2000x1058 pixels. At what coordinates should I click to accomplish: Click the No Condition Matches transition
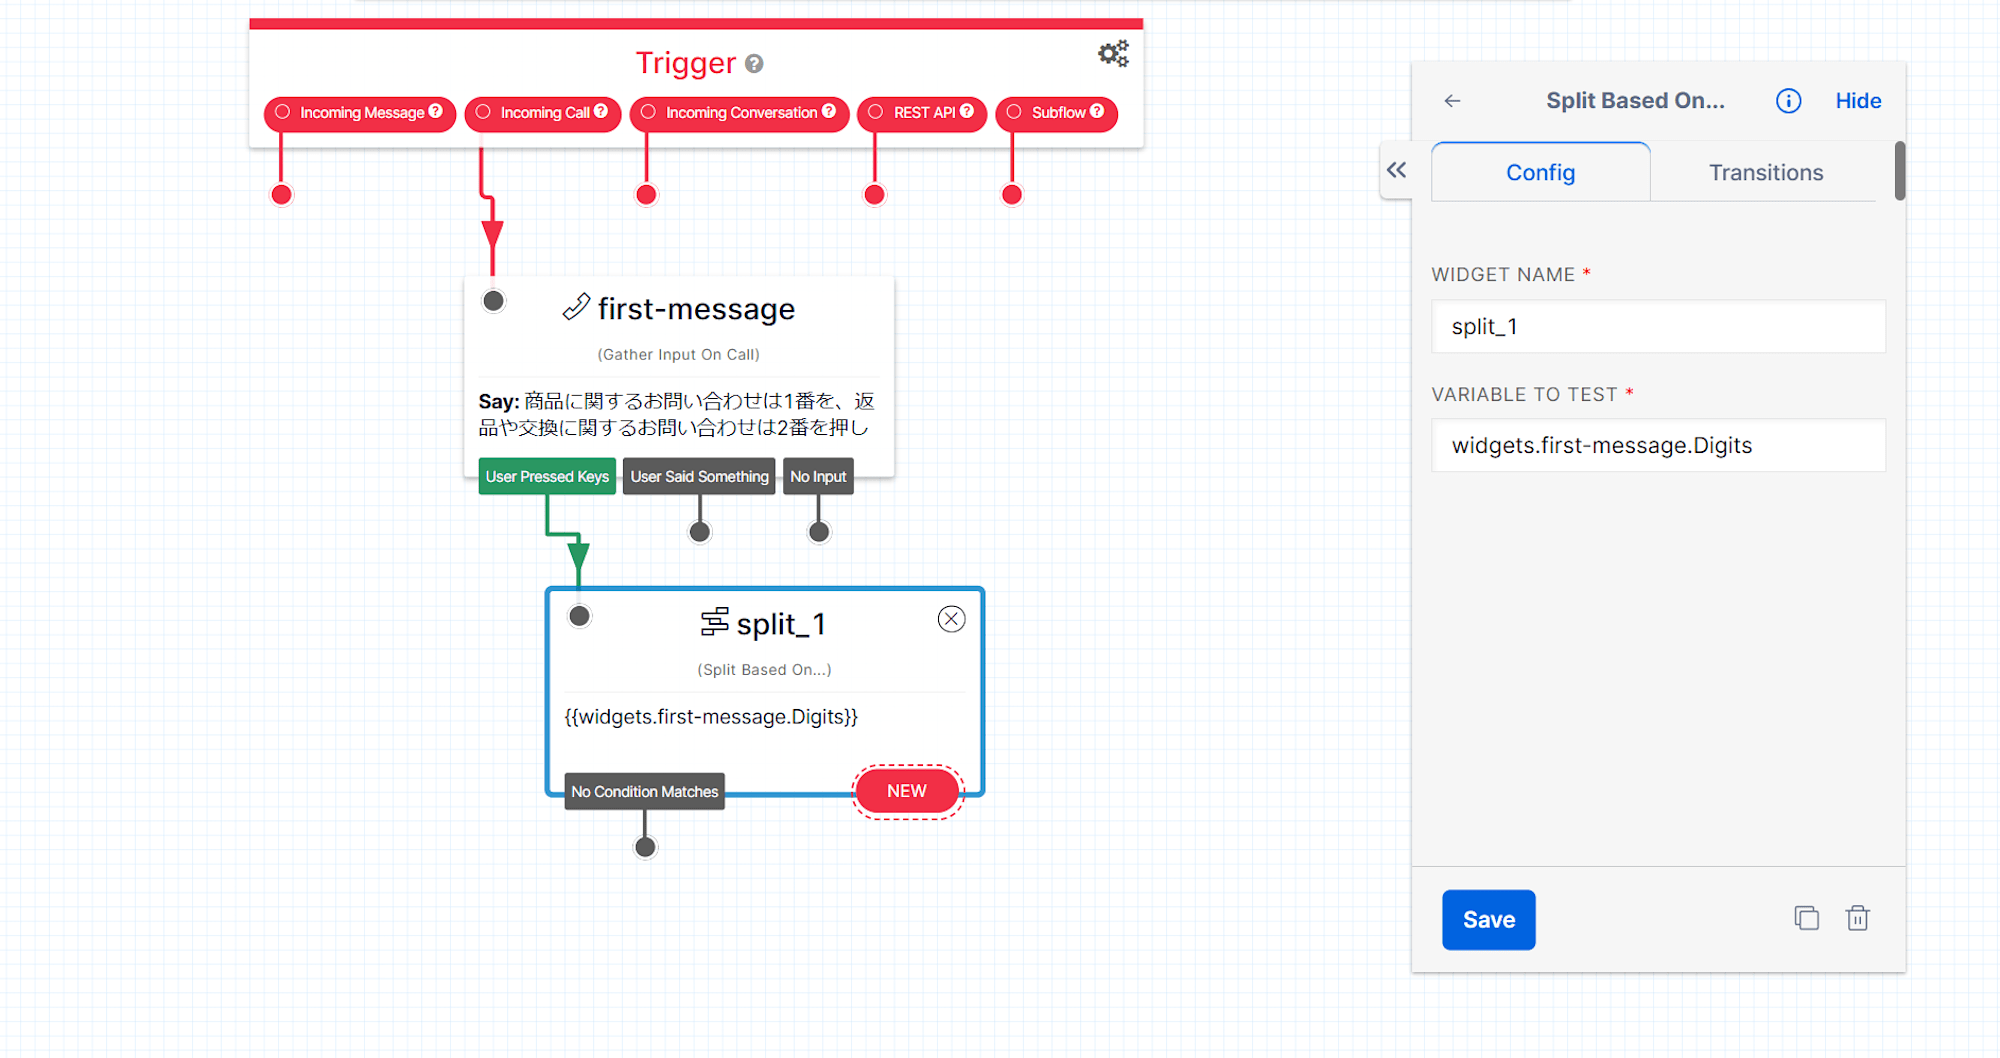point(645,792)
